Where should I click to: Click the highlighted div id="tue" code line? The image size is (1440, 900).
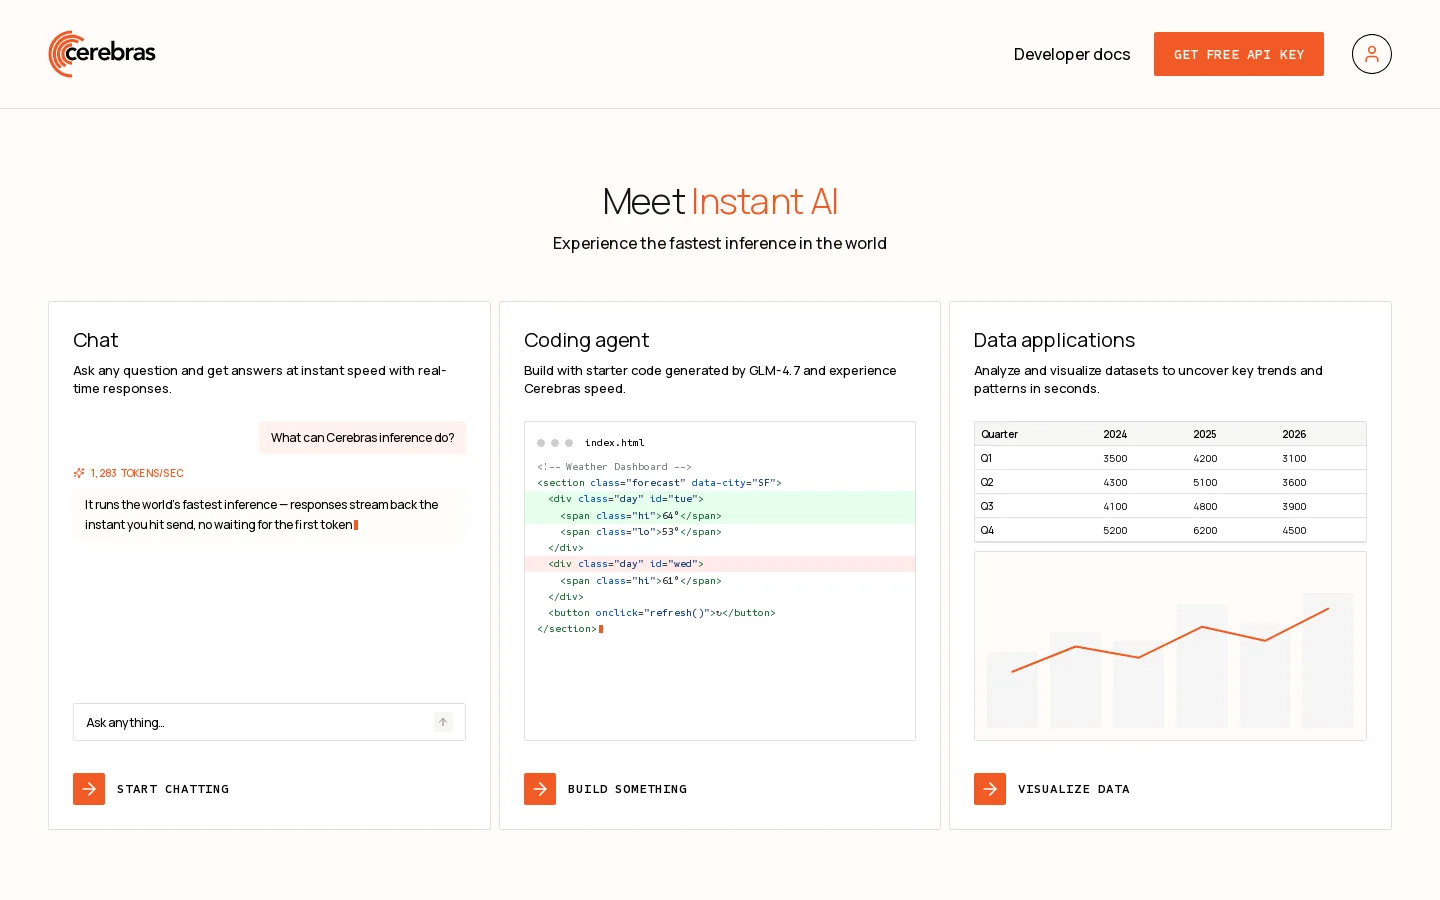click(720, 499)
